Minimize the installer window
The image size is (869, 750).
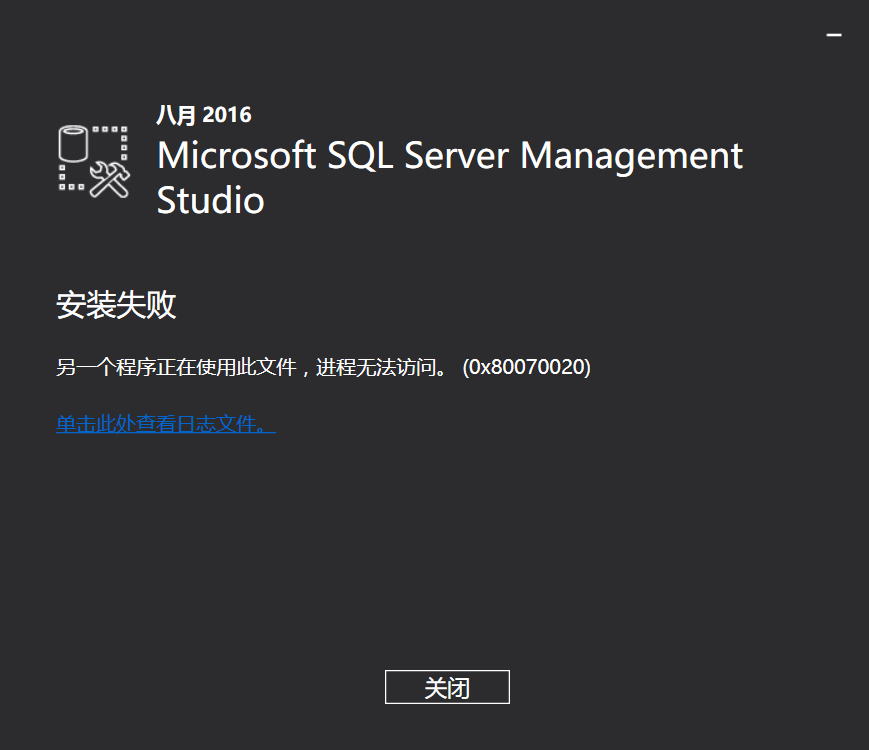[x=834, y=35]
